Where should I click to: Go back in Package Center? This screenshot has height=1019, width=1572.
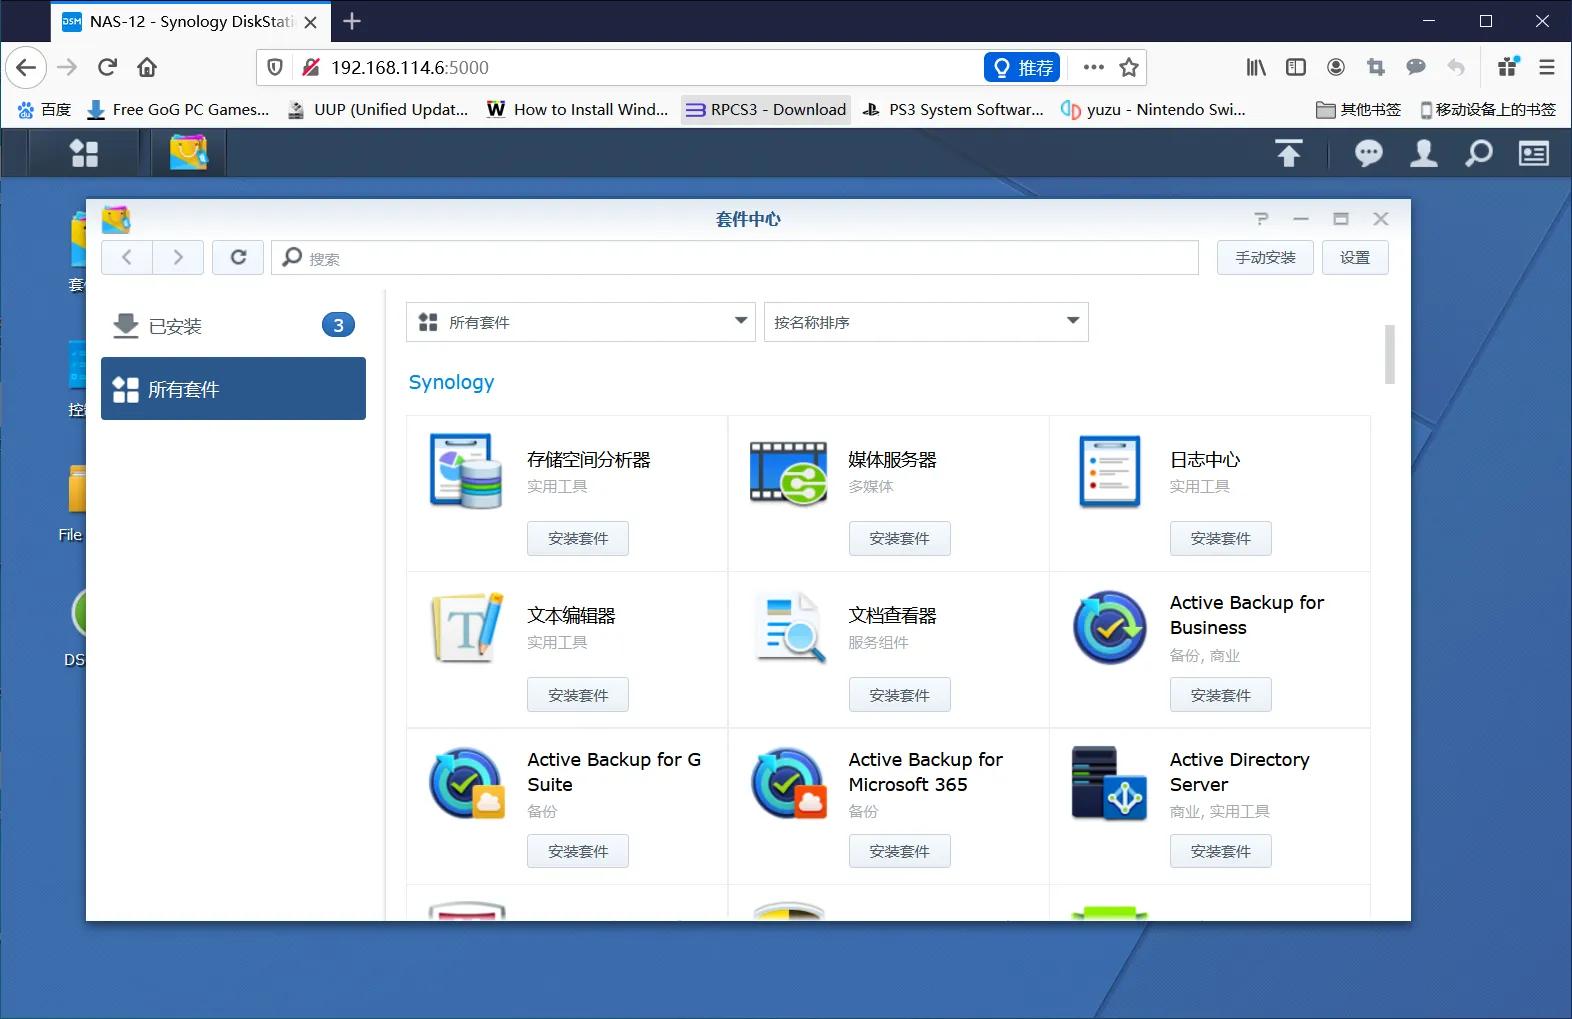(x=127, y=257)
